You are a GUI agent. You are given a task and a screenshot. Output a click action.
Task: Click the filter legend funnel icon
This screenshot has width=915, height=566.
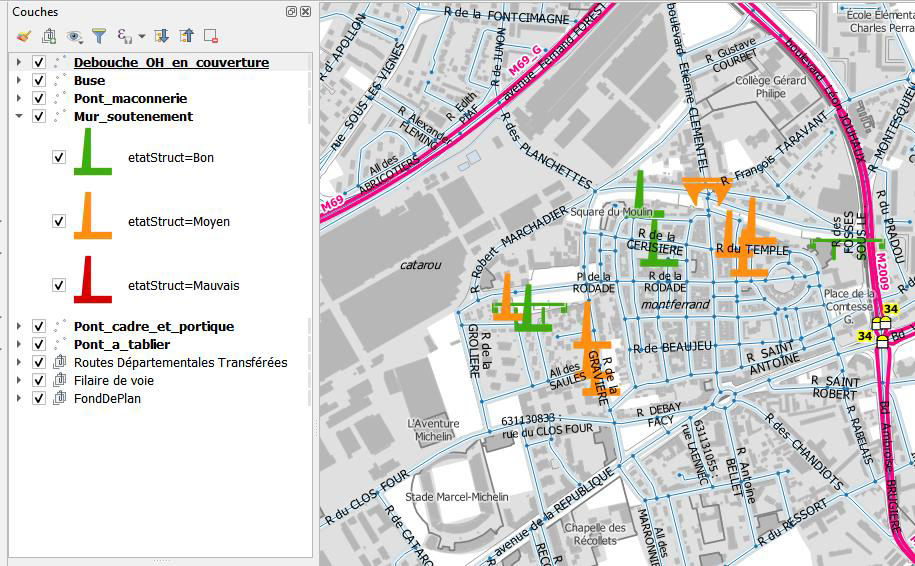coord(99,36)
